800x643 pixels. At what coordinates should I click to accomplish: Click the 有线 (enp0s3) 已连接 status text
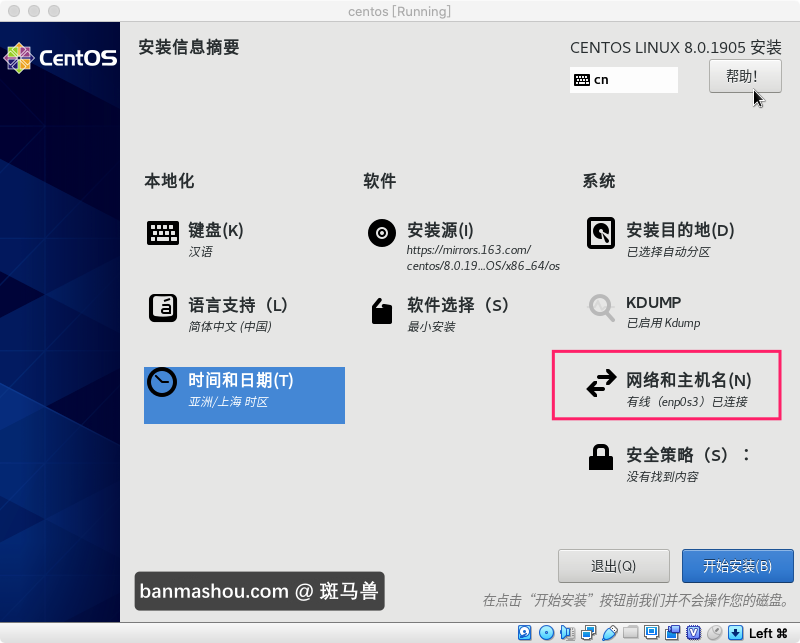coord(687,402)
